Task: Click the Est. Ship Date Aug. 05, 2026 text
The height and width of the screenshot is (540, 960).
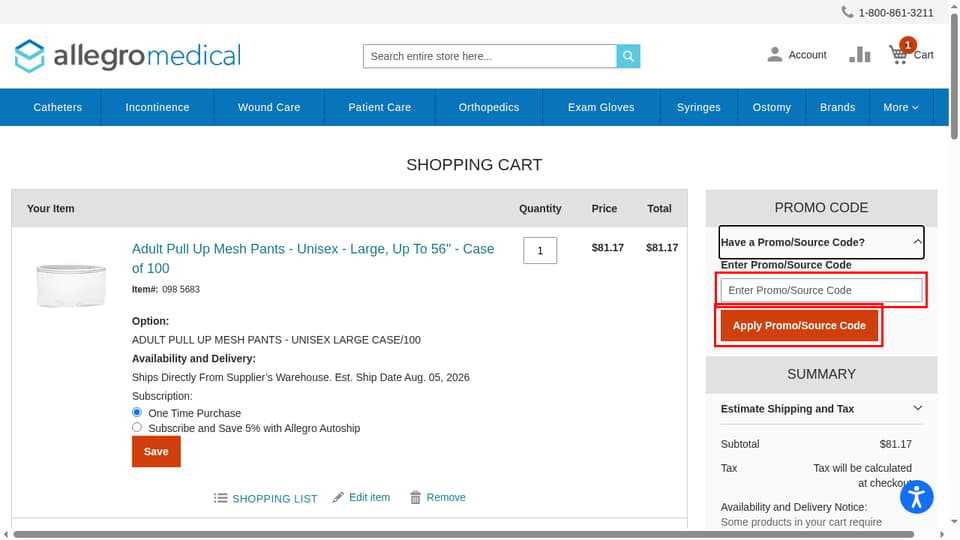Action: click(x=402, y=377)
